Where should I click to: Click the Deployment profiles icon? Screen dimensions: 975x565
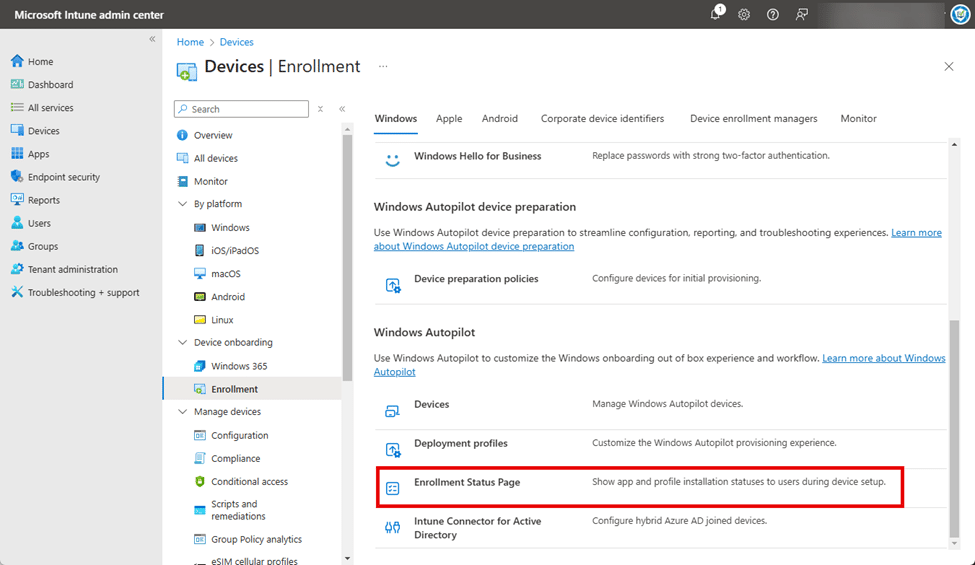393,449
